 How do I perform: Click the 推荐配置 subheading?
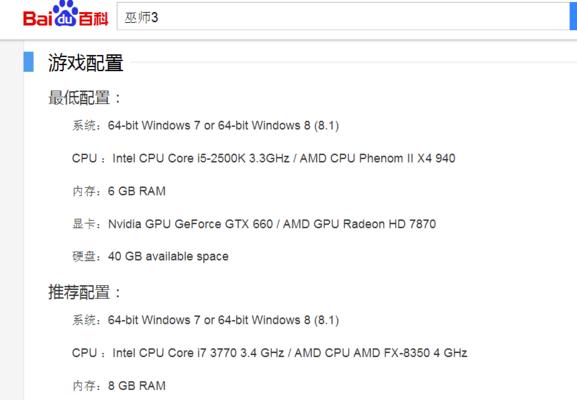coord(84,293)
